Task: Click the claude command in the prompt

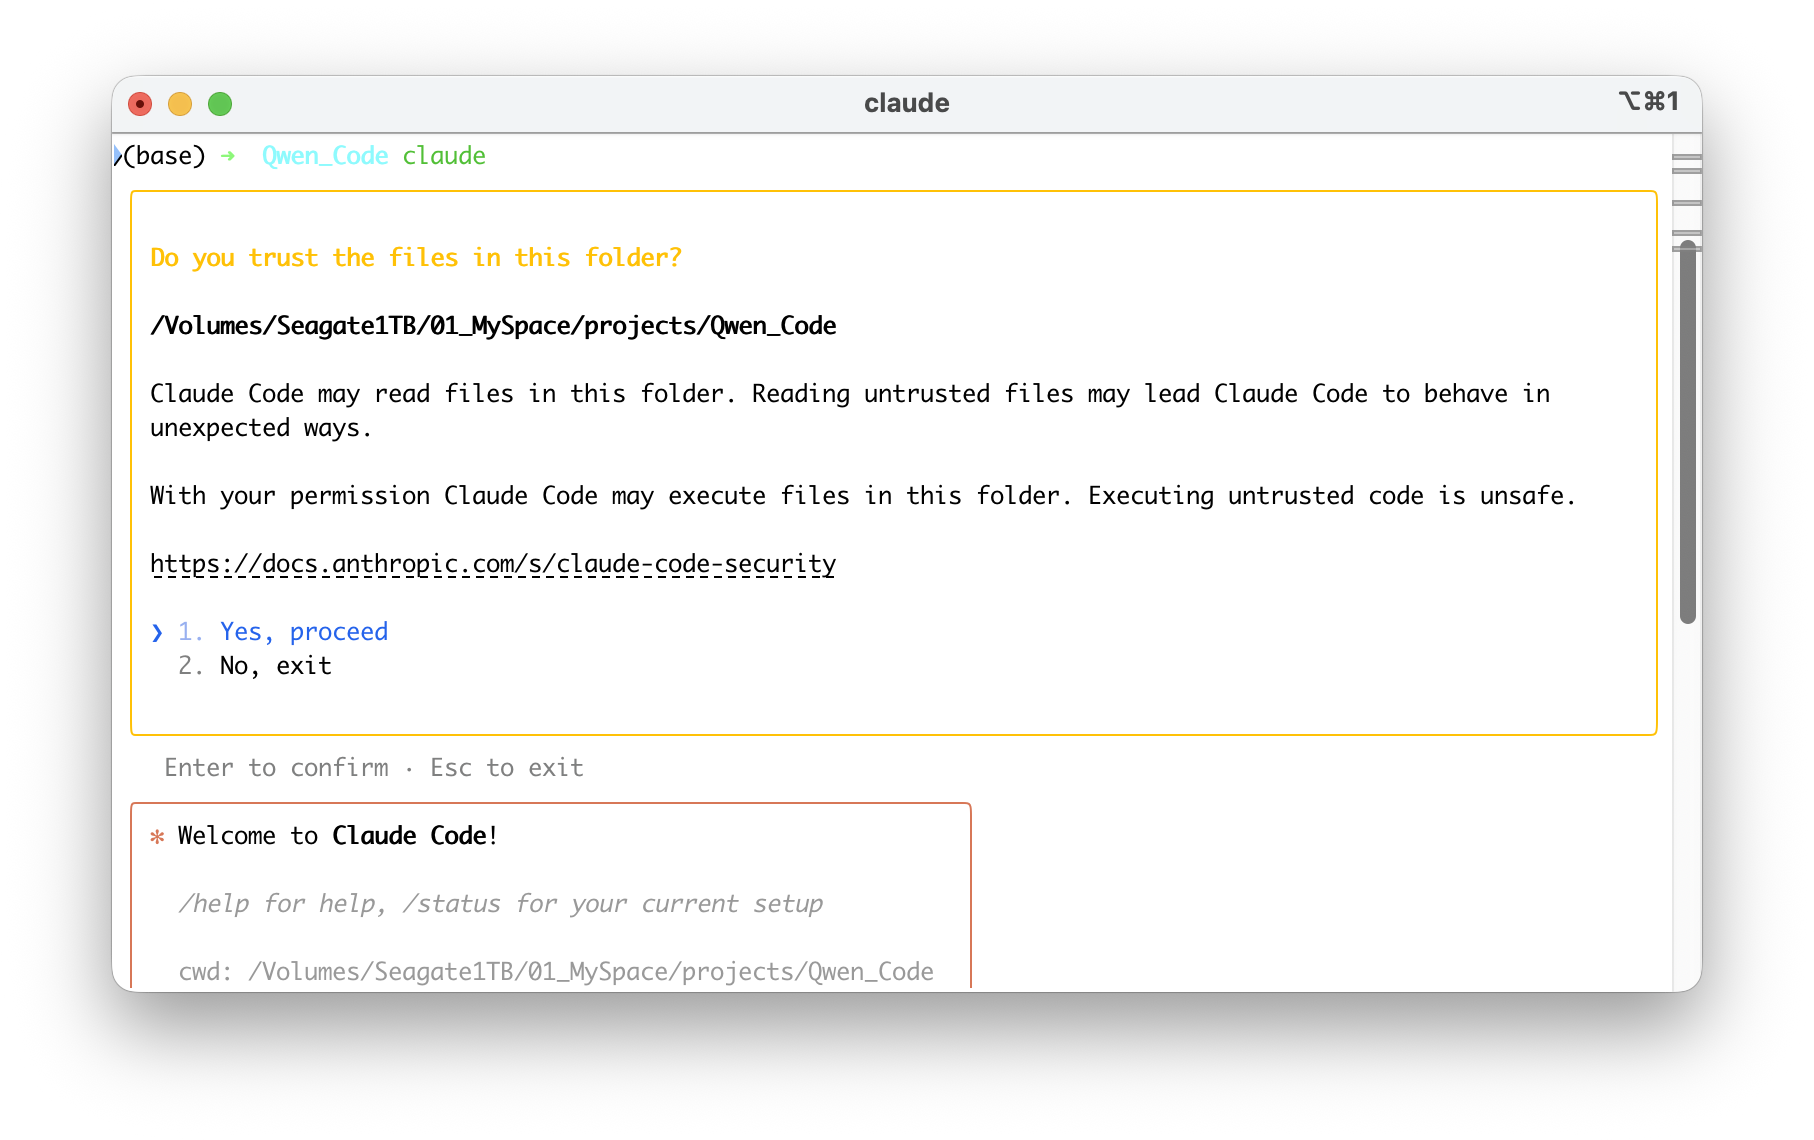Action: click(x=444, y=155)
